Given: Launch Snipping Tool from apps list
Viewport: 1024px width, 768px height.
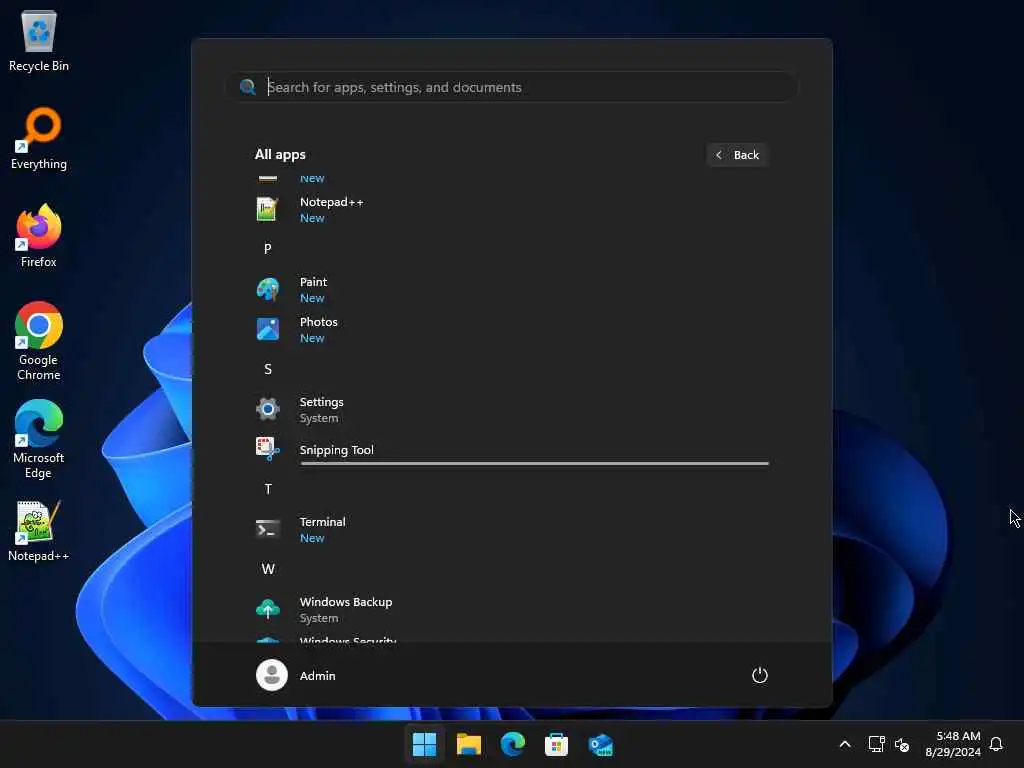Looking at the screenshot, I should (336, 450).
